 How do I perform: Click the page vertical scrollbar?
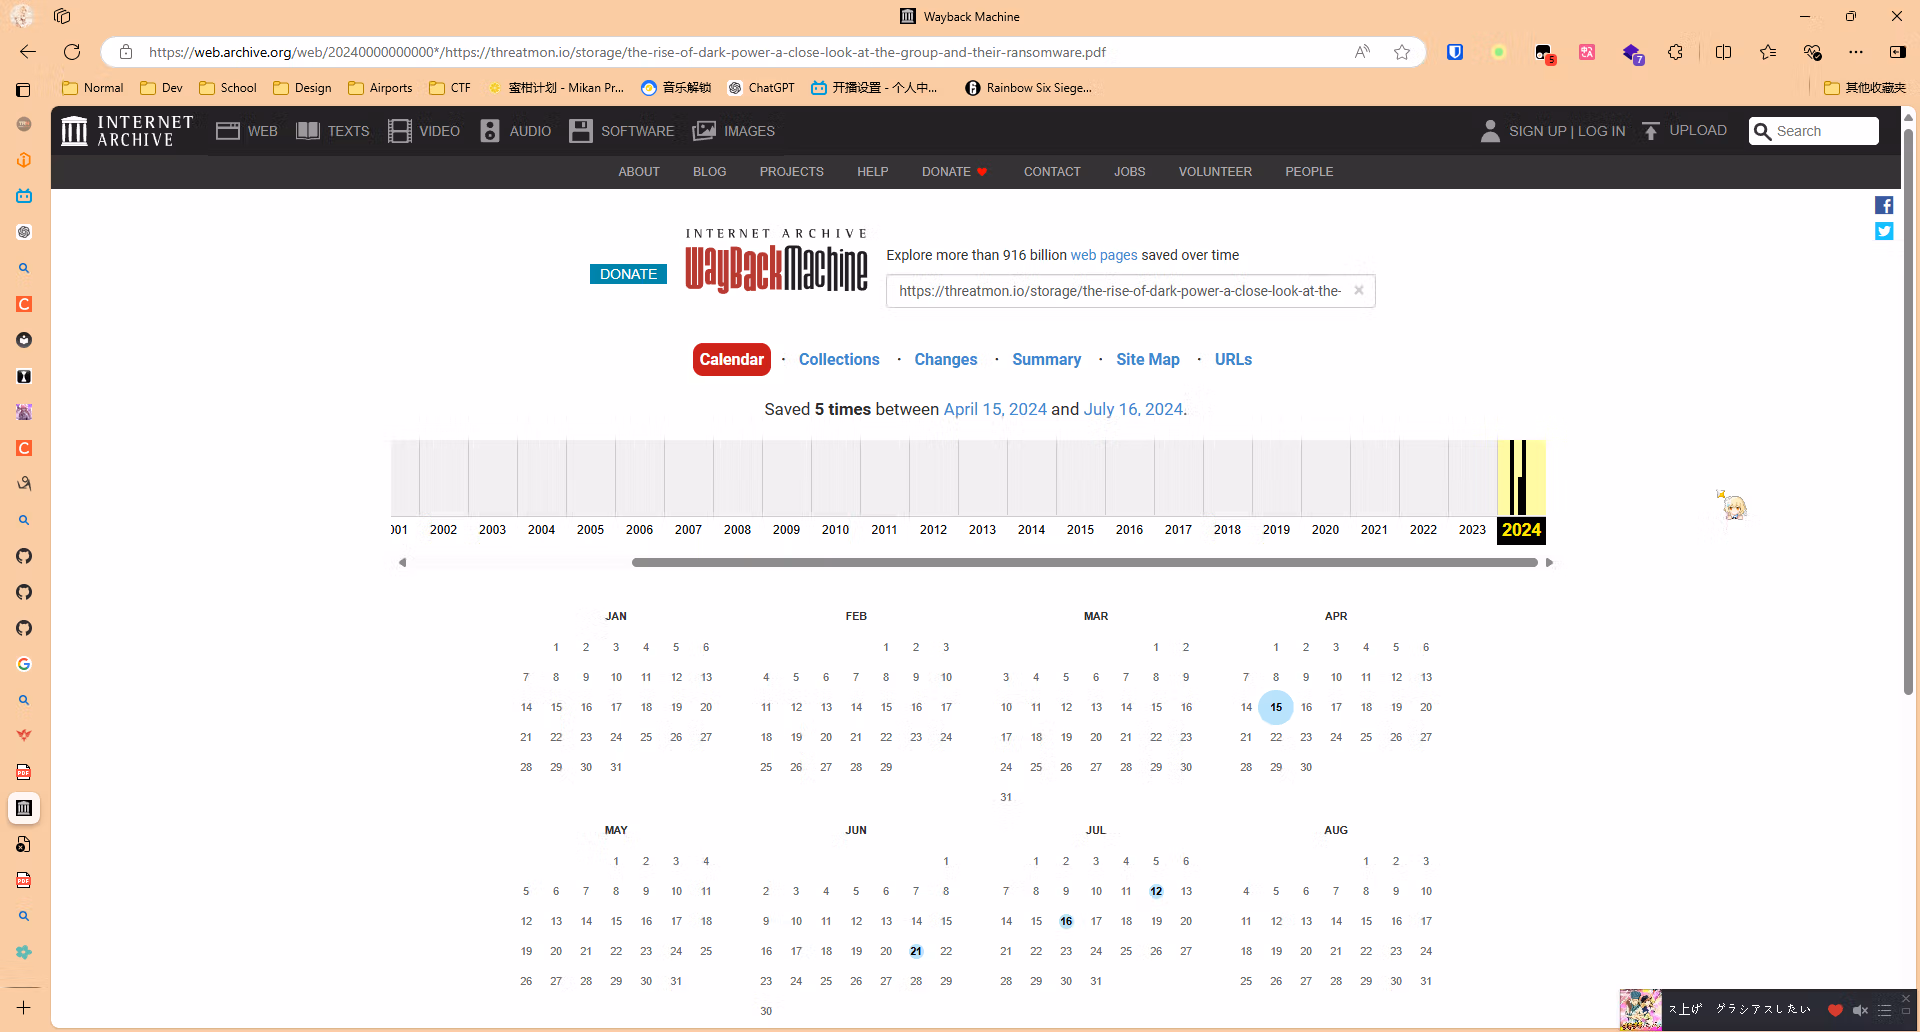tap(1908, 410)
